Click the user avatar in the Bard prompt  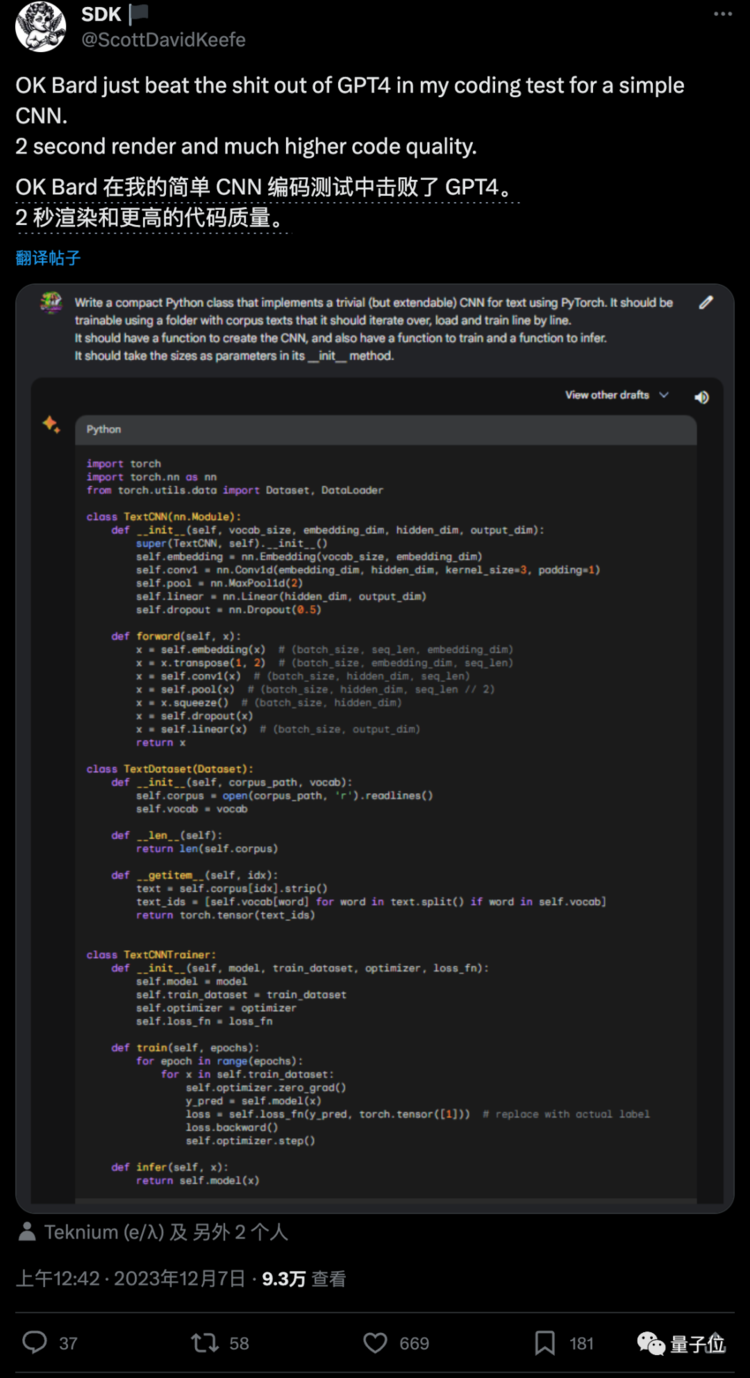tap(51, 303)
